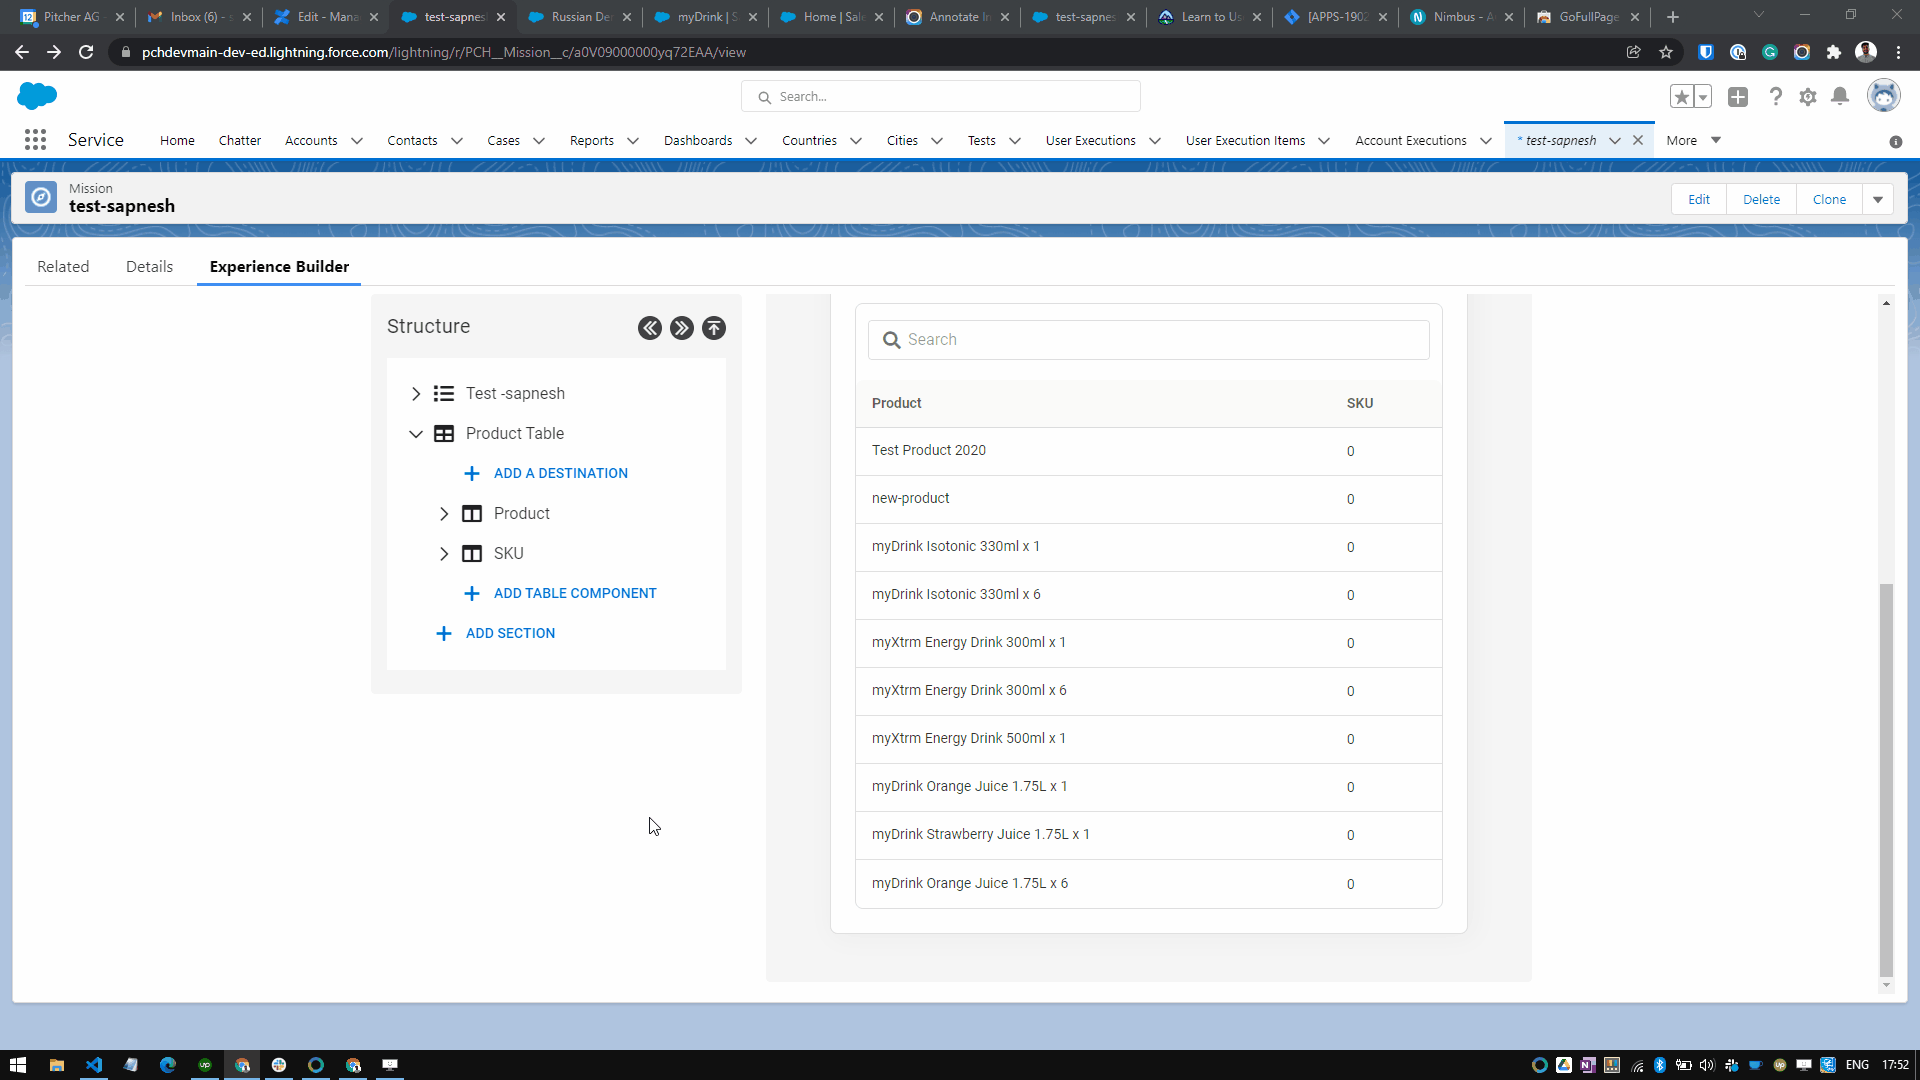The image size is (1920, 1080).
Task: Click the product table Search field
Action: 1148,340
